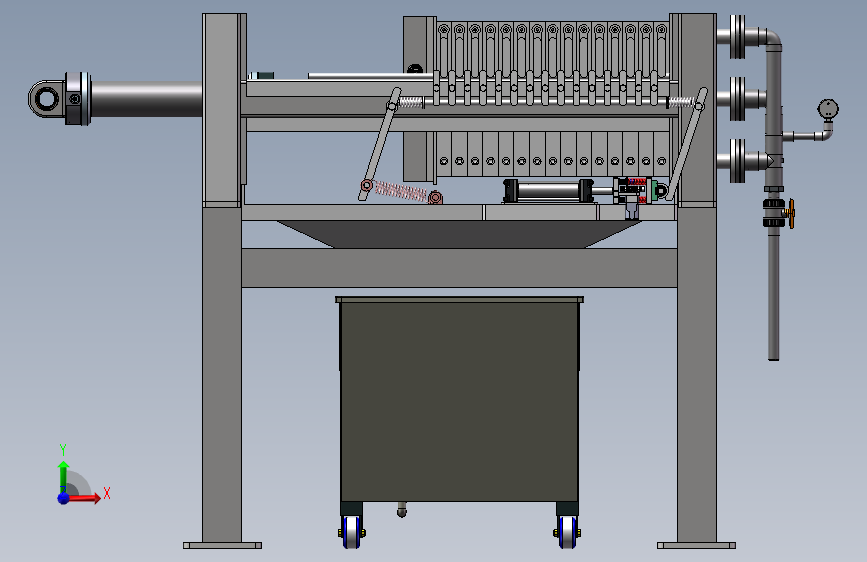This screenshot has height=562, width=867.
Task: Click the small coil spring at the right rail end
Action: (681, 102)
